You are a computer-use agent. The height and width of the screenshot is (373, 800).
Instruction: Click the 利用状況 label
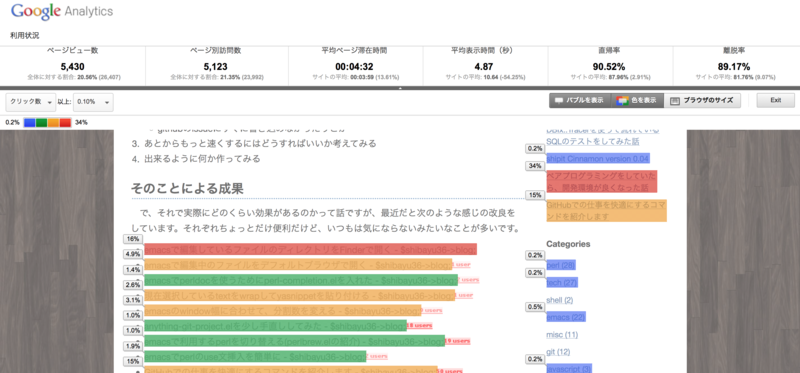pyautogui.click(x=24, y=36)
